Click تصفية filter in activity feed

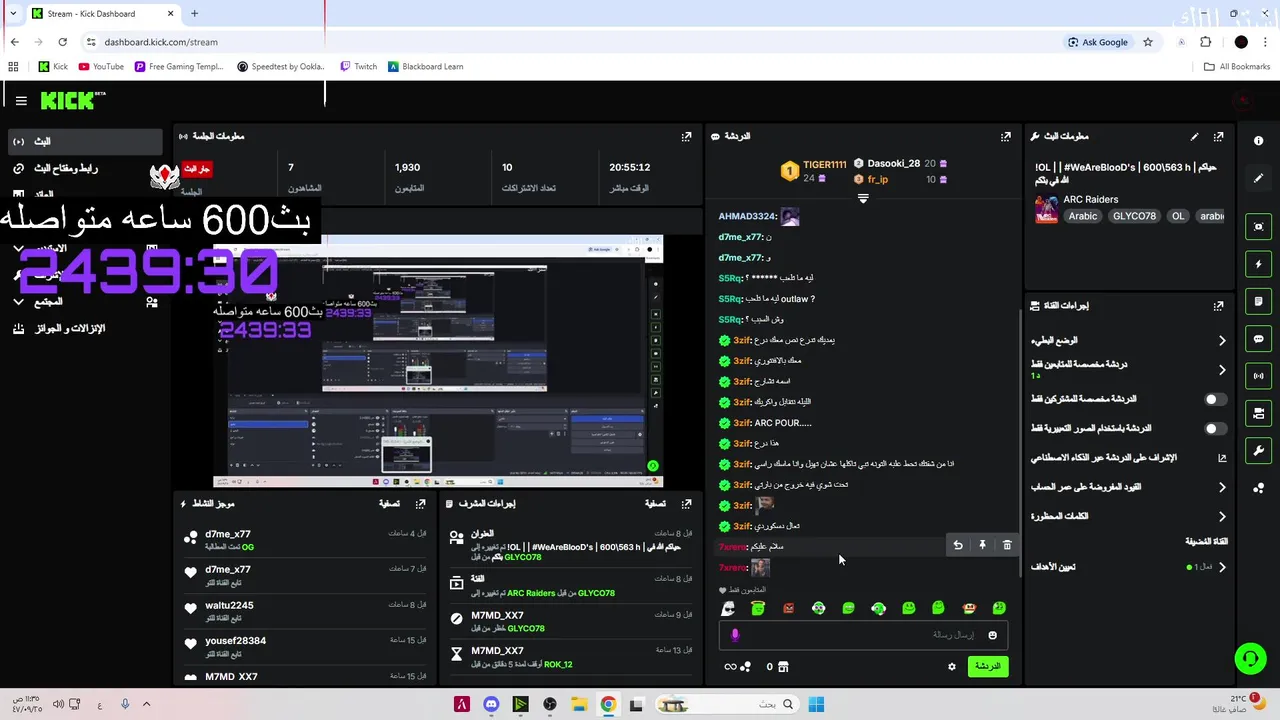[x=390, y=504]
